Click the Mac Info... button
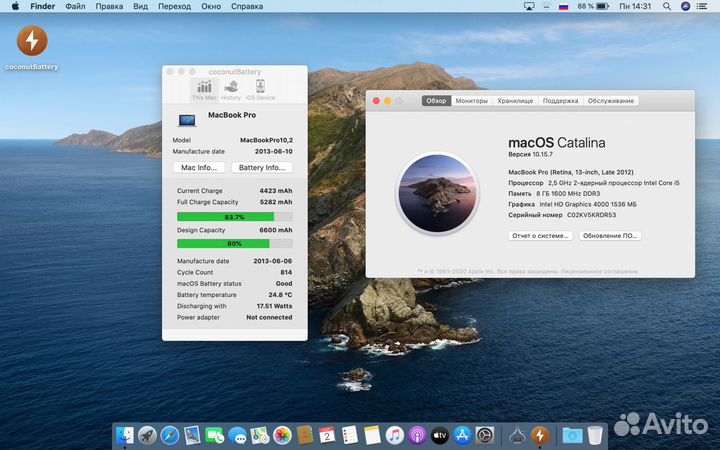The height and width of the screenshot is (450, 720). pyautogui.click(x=199, y=168)
